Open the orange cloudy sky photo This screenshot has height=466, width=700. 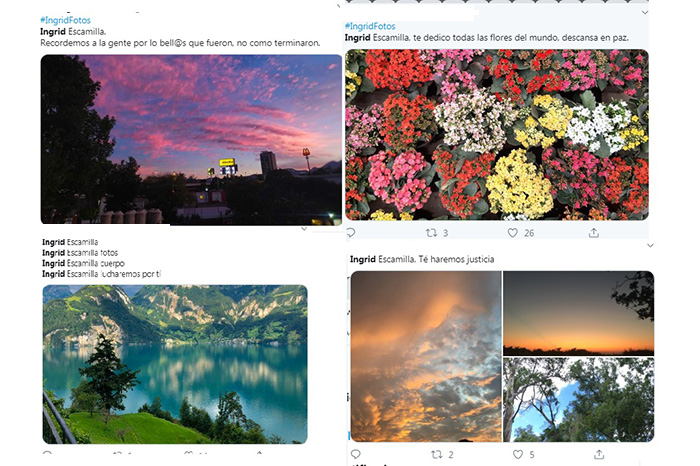pyautogui.click(x=426, y=356)
